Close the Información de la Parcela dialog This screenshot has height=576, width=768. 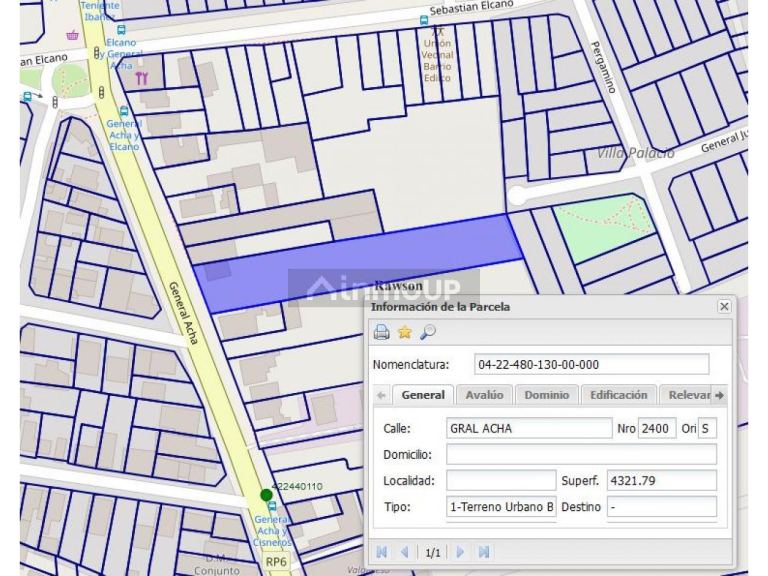coord(724,307)
